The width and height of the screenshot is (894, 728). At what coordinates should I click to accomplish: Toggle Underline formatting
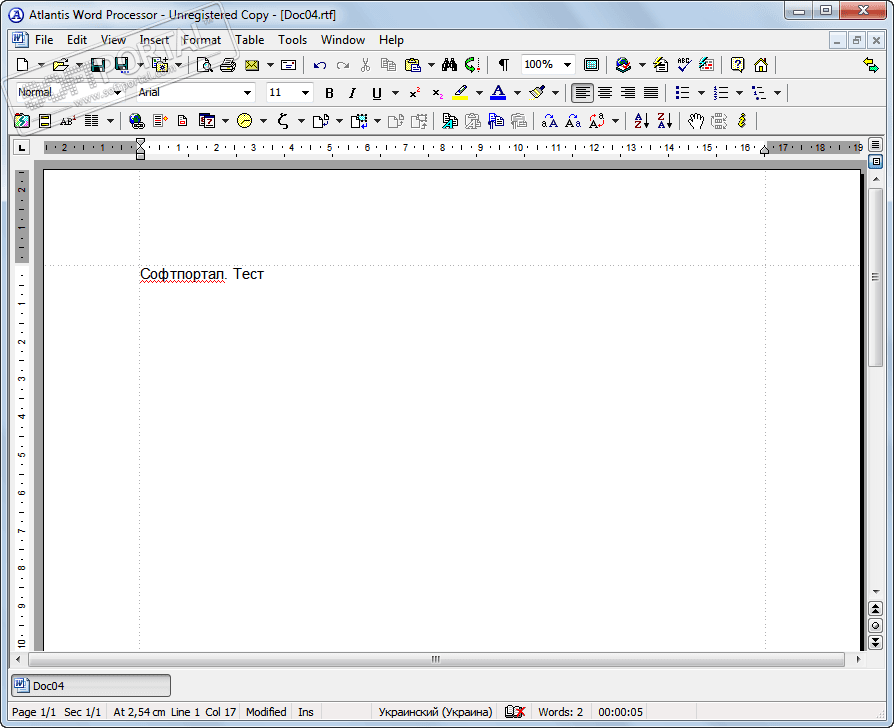[376, 93]
